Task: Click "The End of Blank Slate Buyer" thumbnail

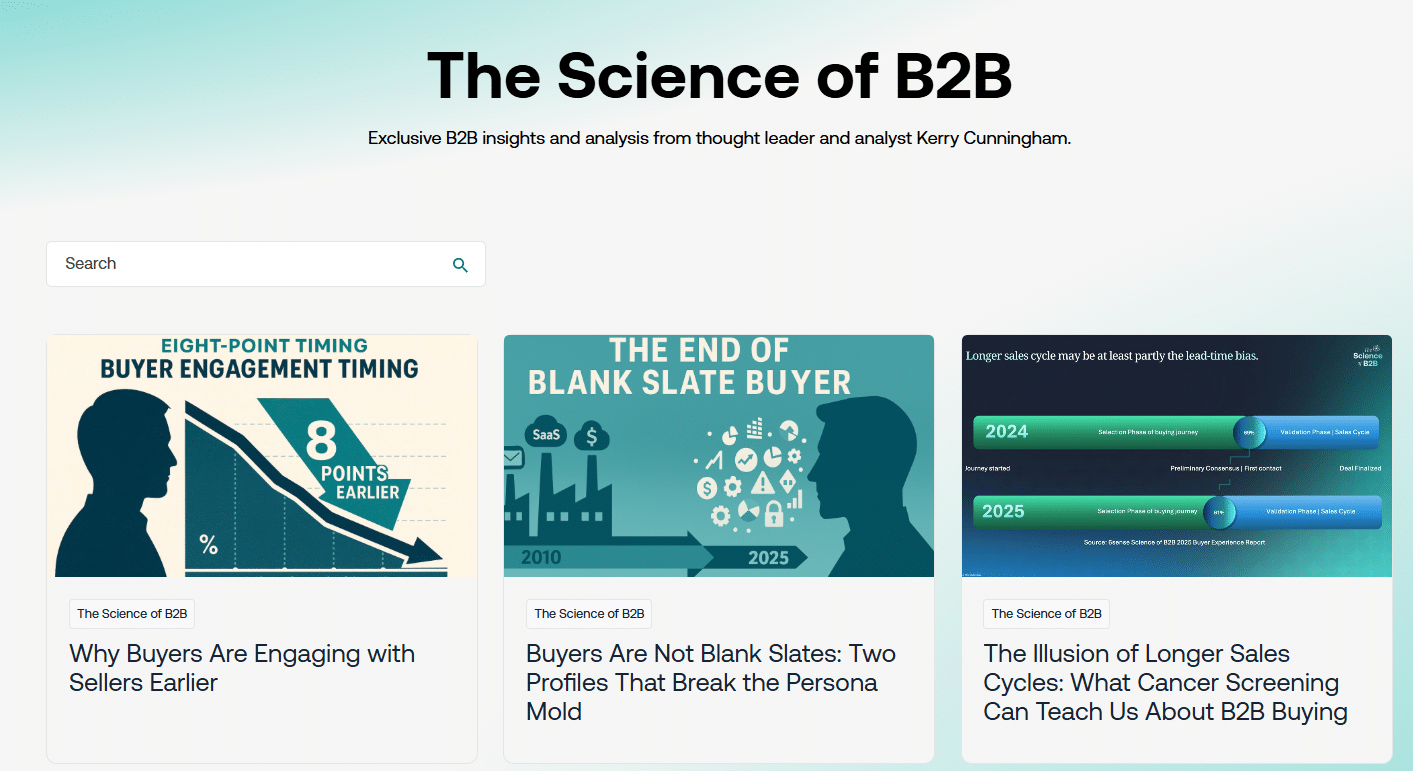Action: click(718, 455)
